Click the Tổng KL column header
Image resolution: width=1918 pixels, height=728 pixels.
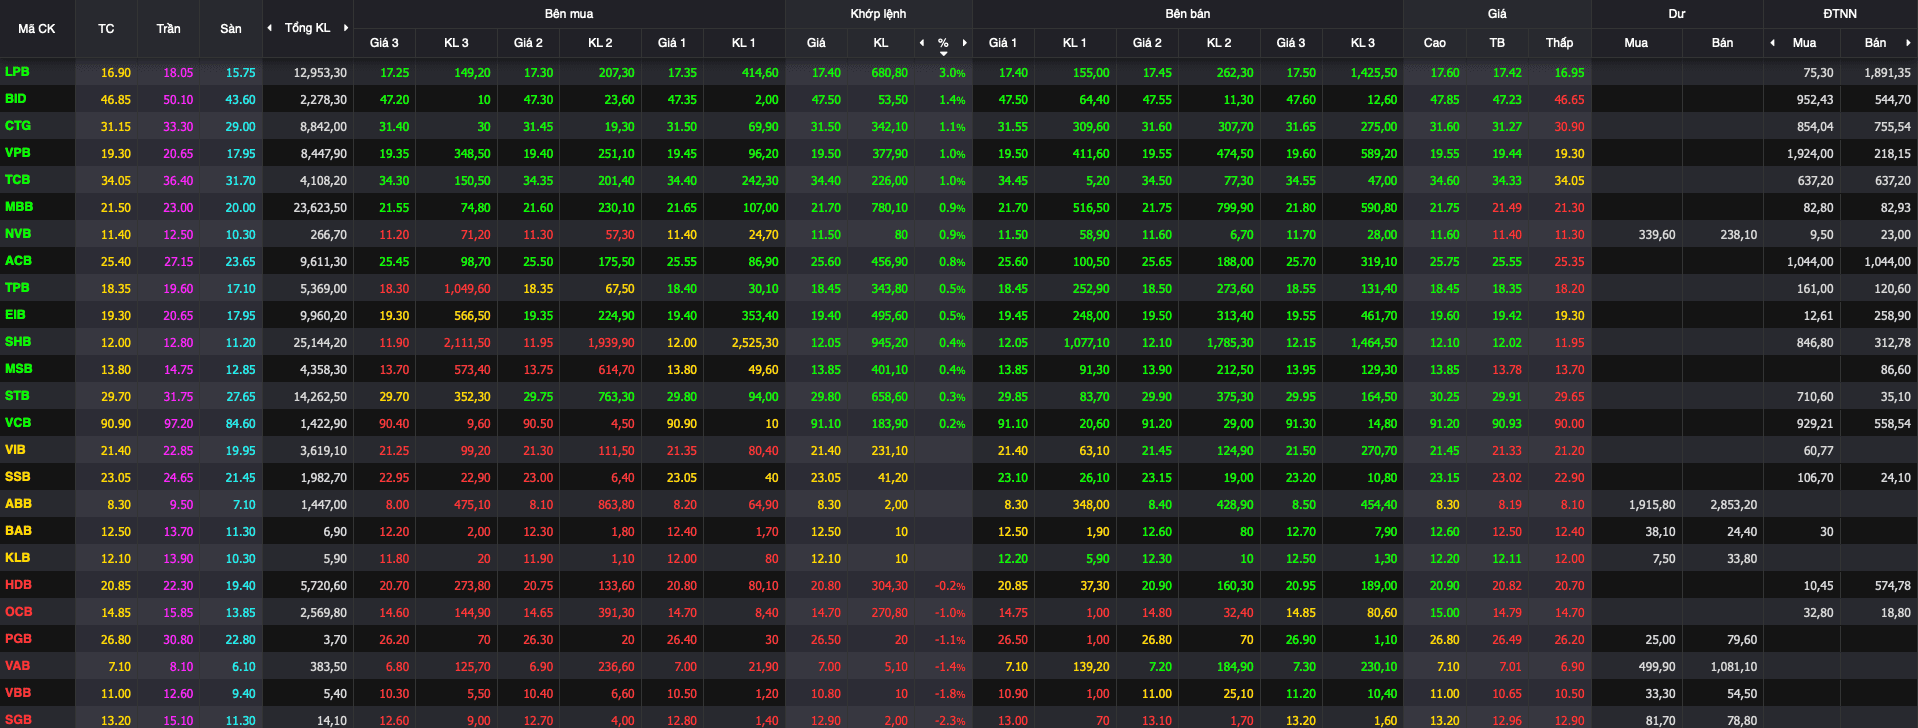(307, 28)
